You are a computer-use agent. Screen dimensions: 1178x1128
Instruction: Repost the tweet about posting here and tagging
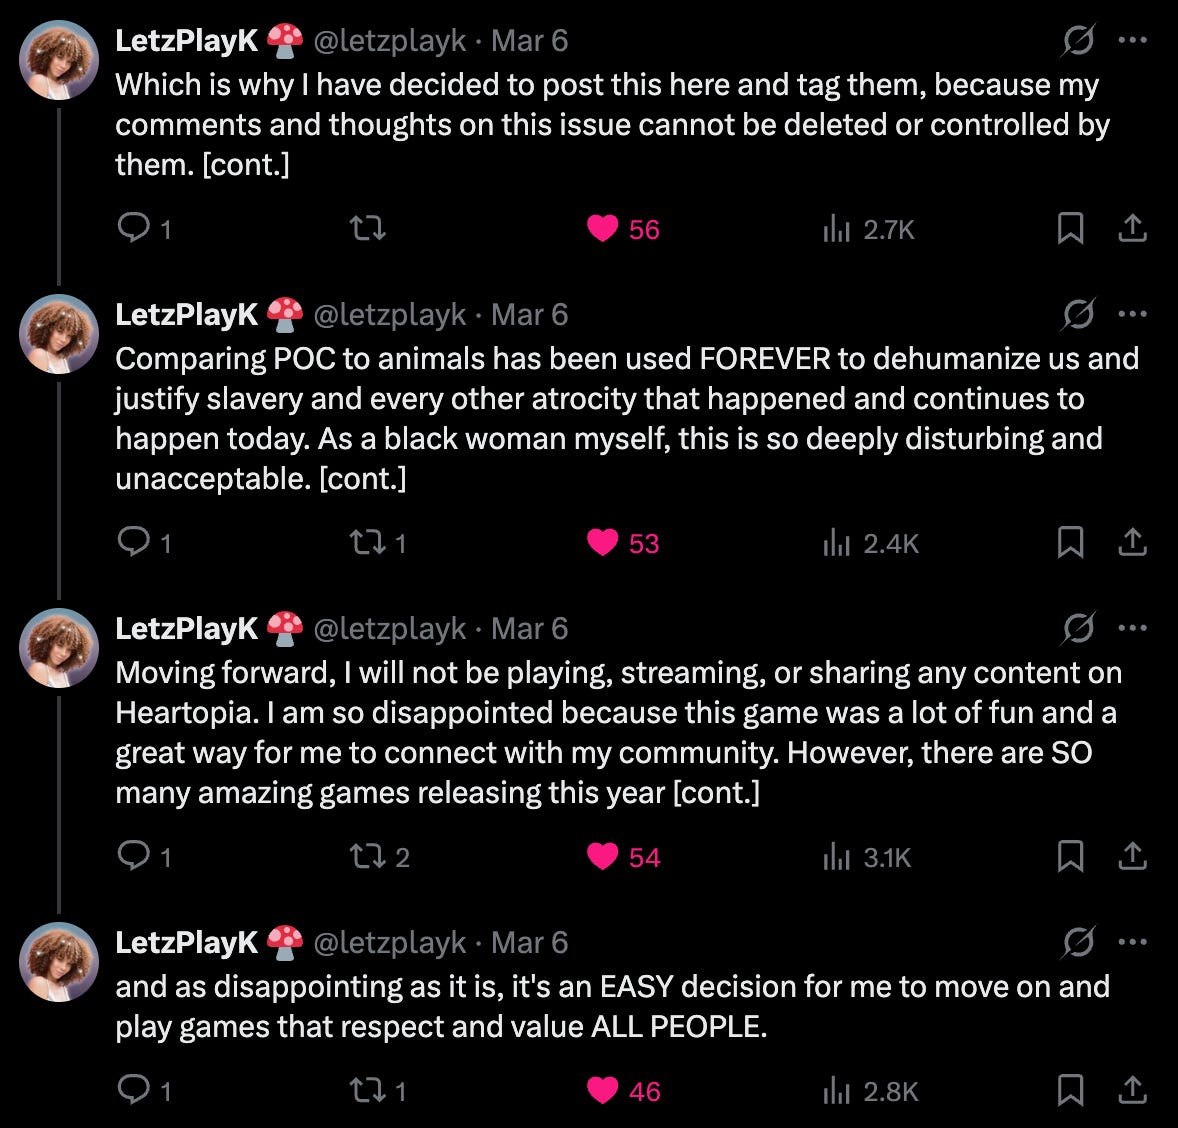[368, 228]
